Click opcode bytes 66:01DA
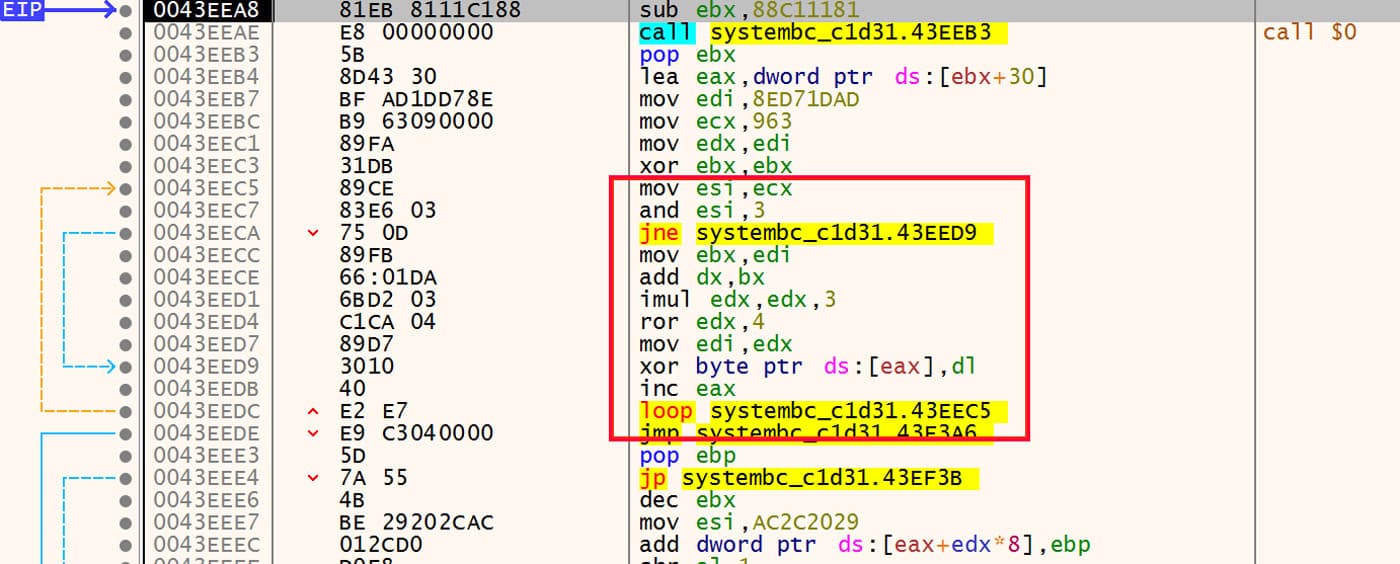The height and width of the screenshot is (564, 1400). 388,277
